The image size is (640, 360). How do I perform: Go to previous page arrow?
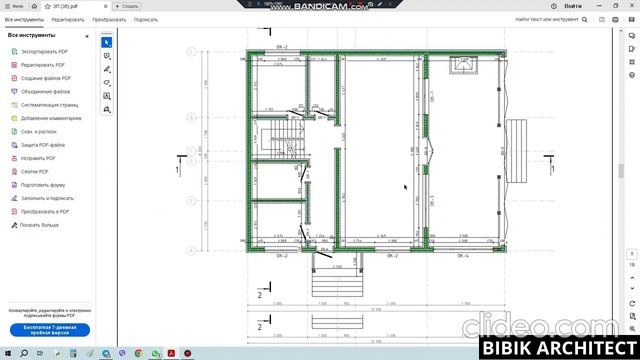[632, 278]
